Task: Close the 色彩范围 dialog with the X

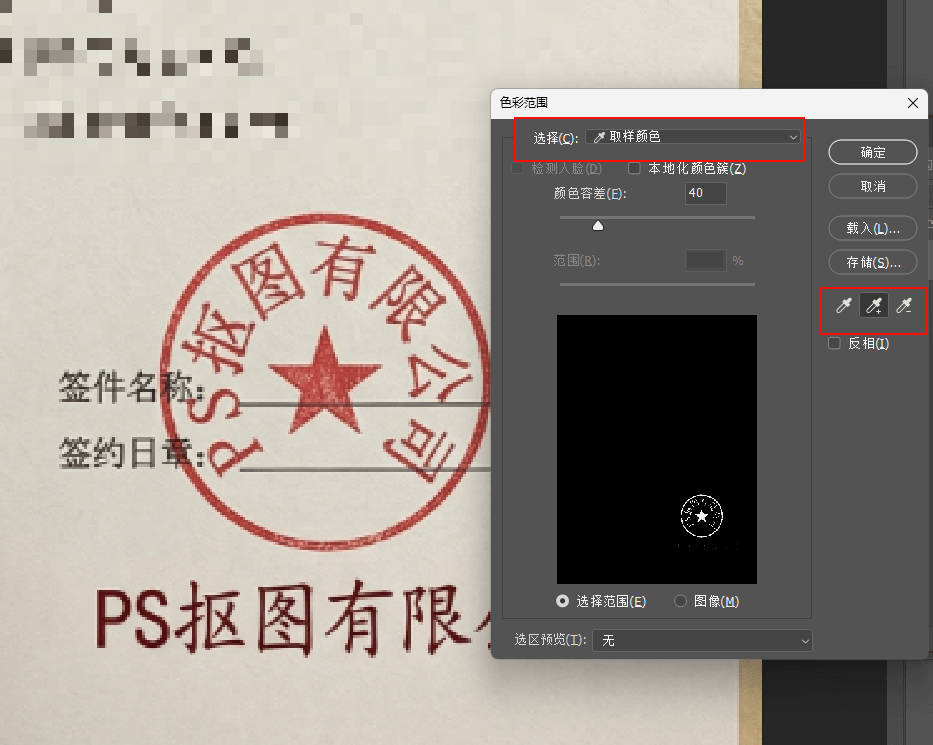Action: coord(912,103)
